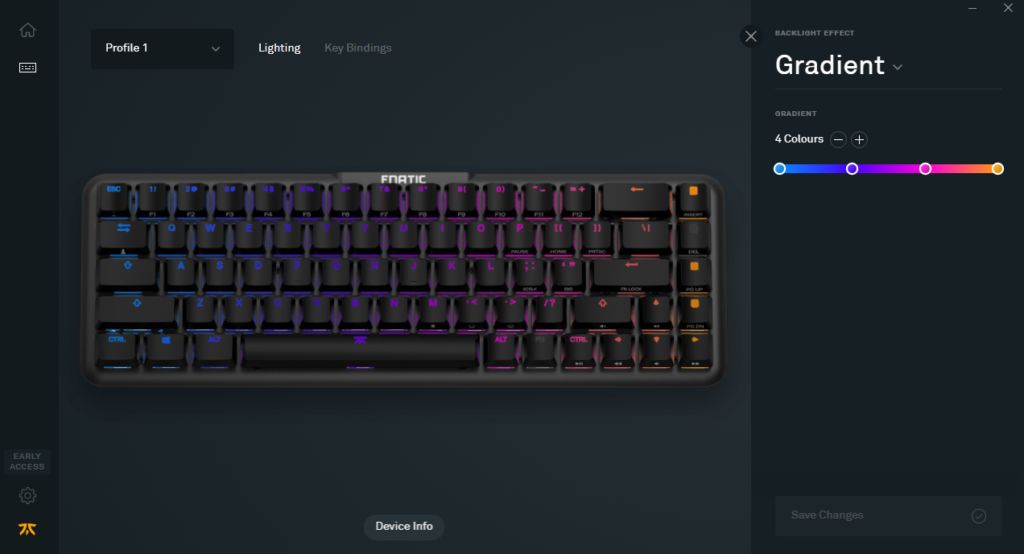Expand the Profile 1 dropdown
Viewport: 1024px width, 554px height.
pos(163,48)
